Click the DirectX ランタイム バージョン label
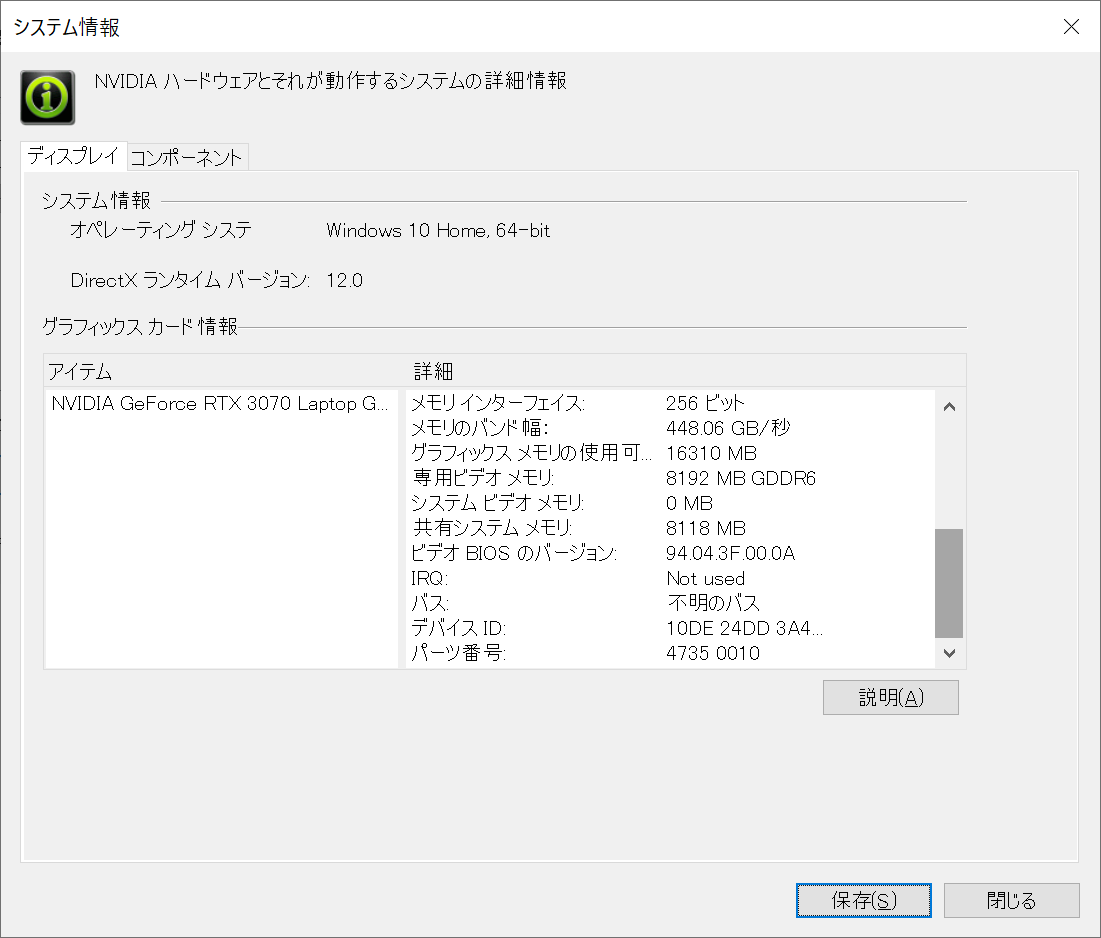This screenshot has width=1101, height=938. tap(190, 281)
